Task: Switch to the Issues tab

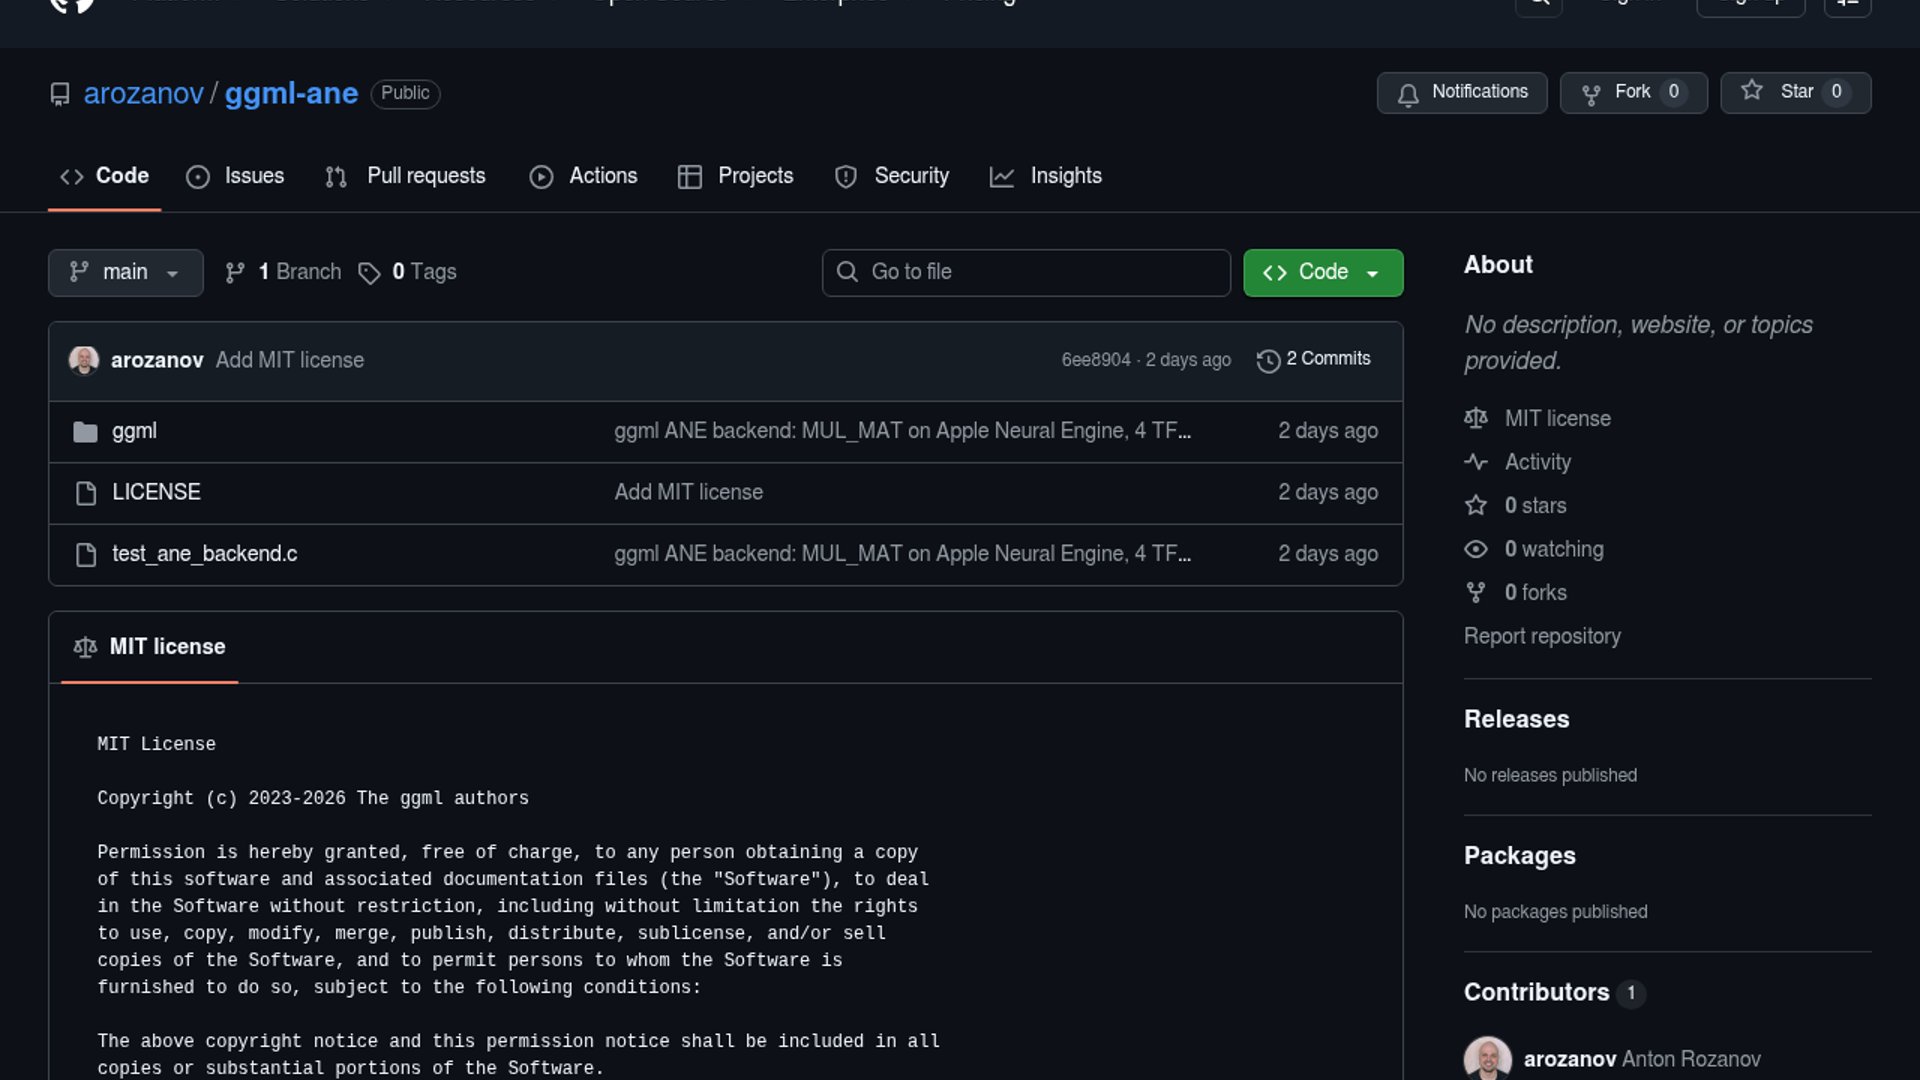Action: pos(236,176)
